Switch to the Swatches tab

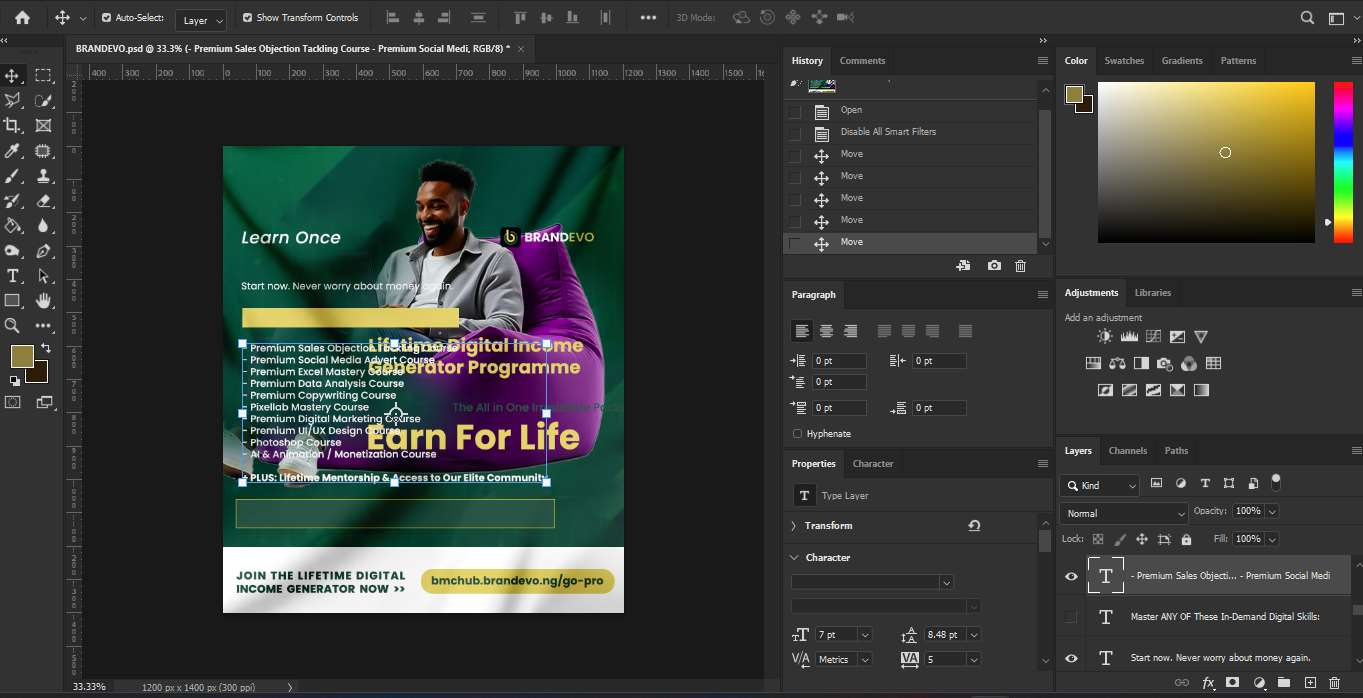[1124, 61]
